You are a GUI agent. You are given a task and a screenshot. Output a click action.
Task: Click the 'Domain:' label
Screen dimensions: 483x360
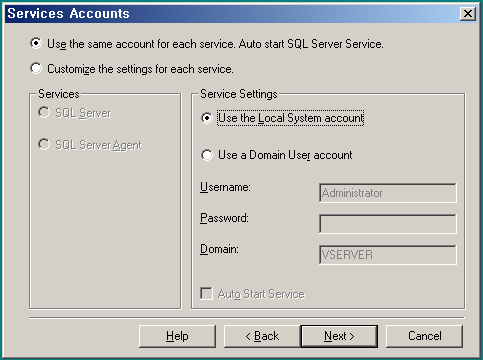(219, 249)
